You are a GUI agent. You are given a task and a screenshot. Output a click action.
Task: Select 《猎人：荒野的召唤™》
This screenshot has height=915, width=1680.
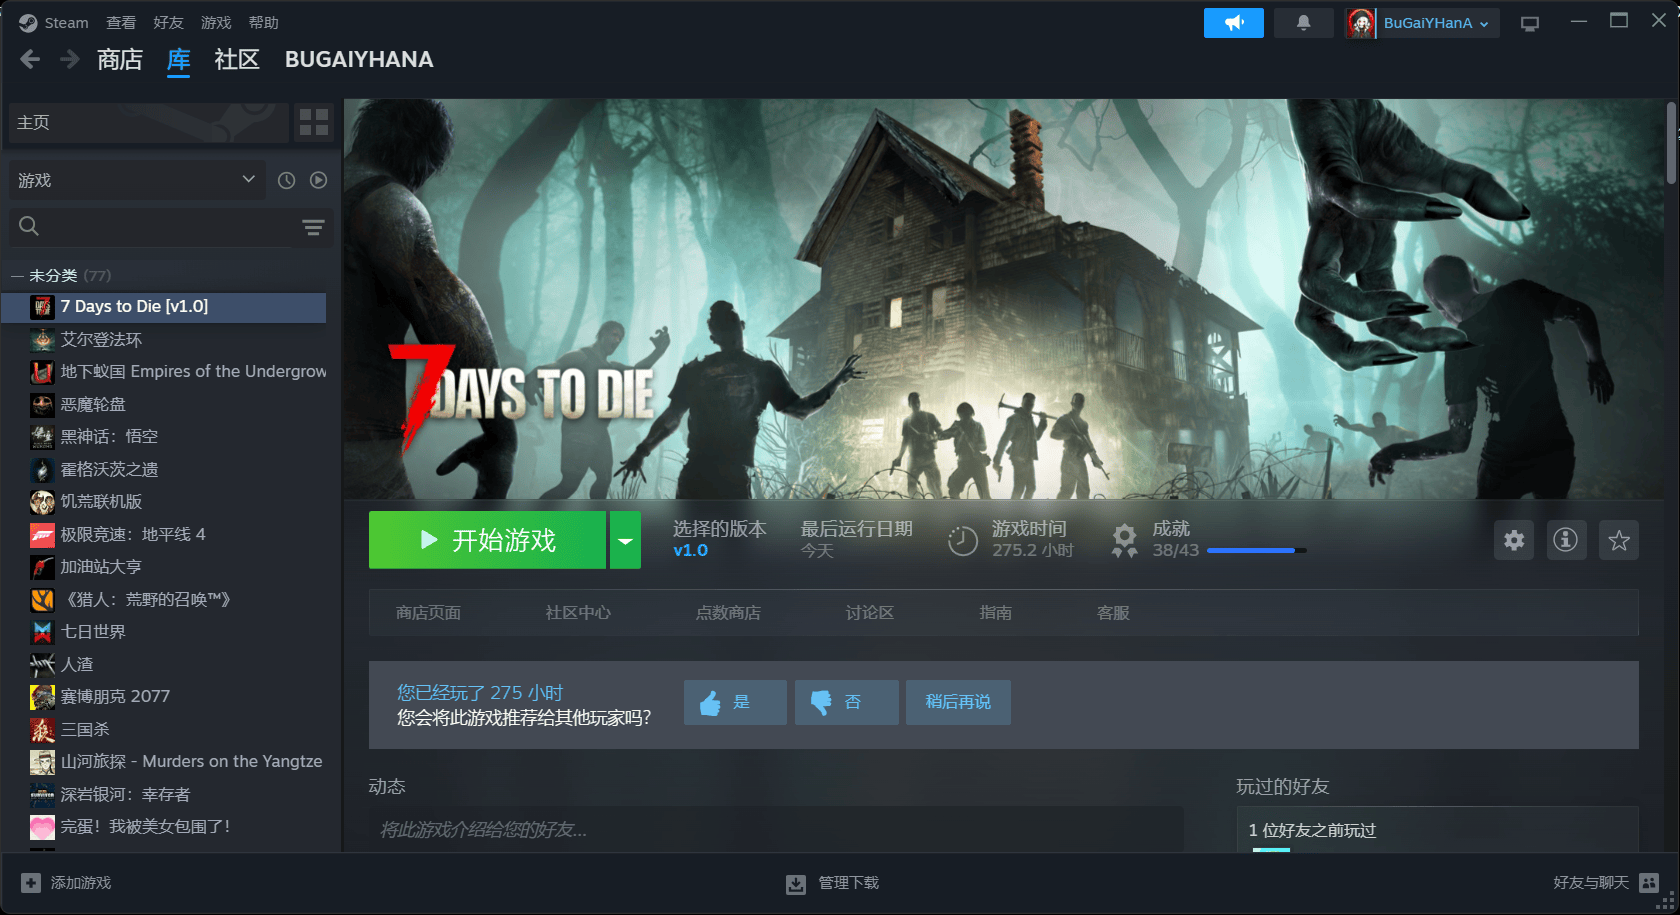pos(165,600)
